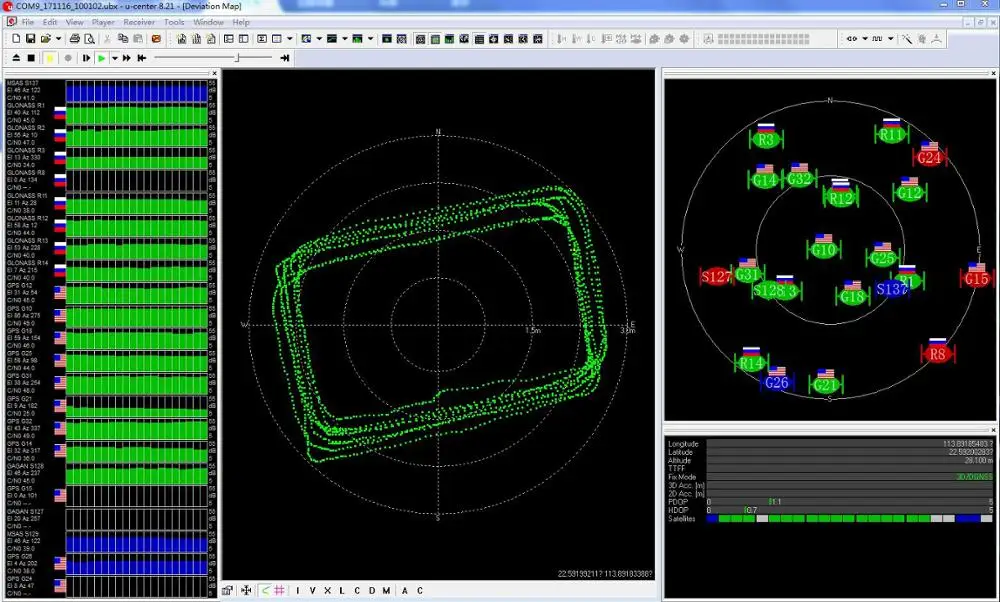Click the move/pan crosshair icon below map
Screen dimensions: 1000x602
[246, 590]
